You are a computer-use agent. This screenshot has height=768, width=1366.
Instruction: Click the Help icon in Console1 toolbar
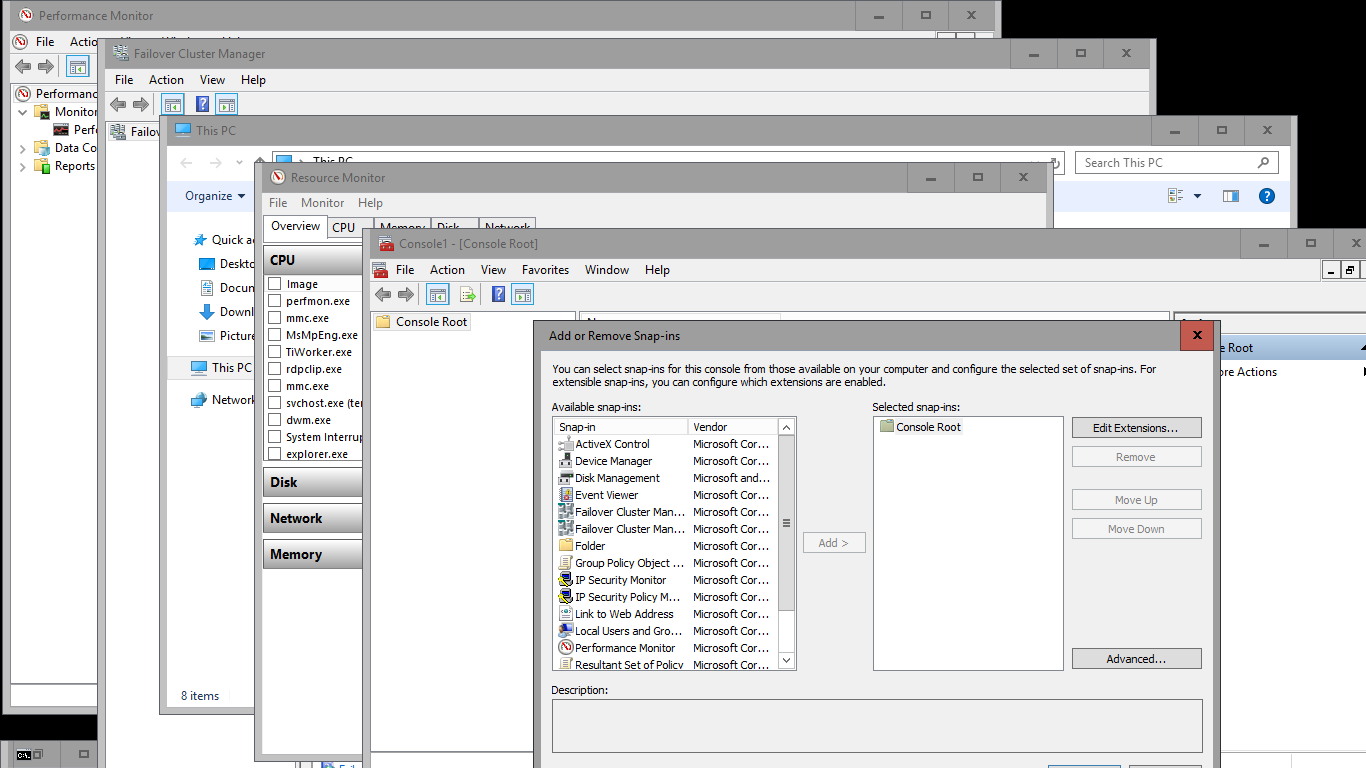498,294
